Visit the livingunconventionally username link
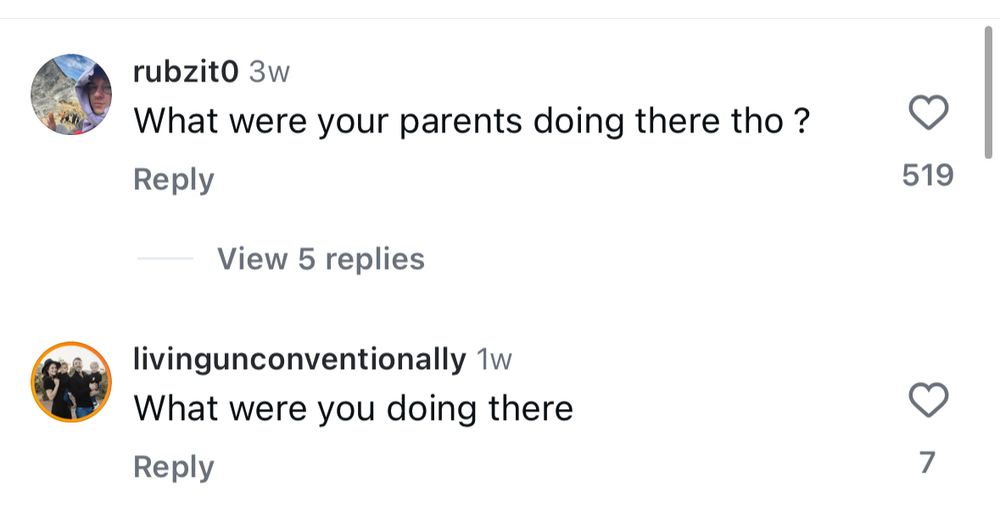The height and width of the screenshot is (516, 1000). (x=299, y=359)
